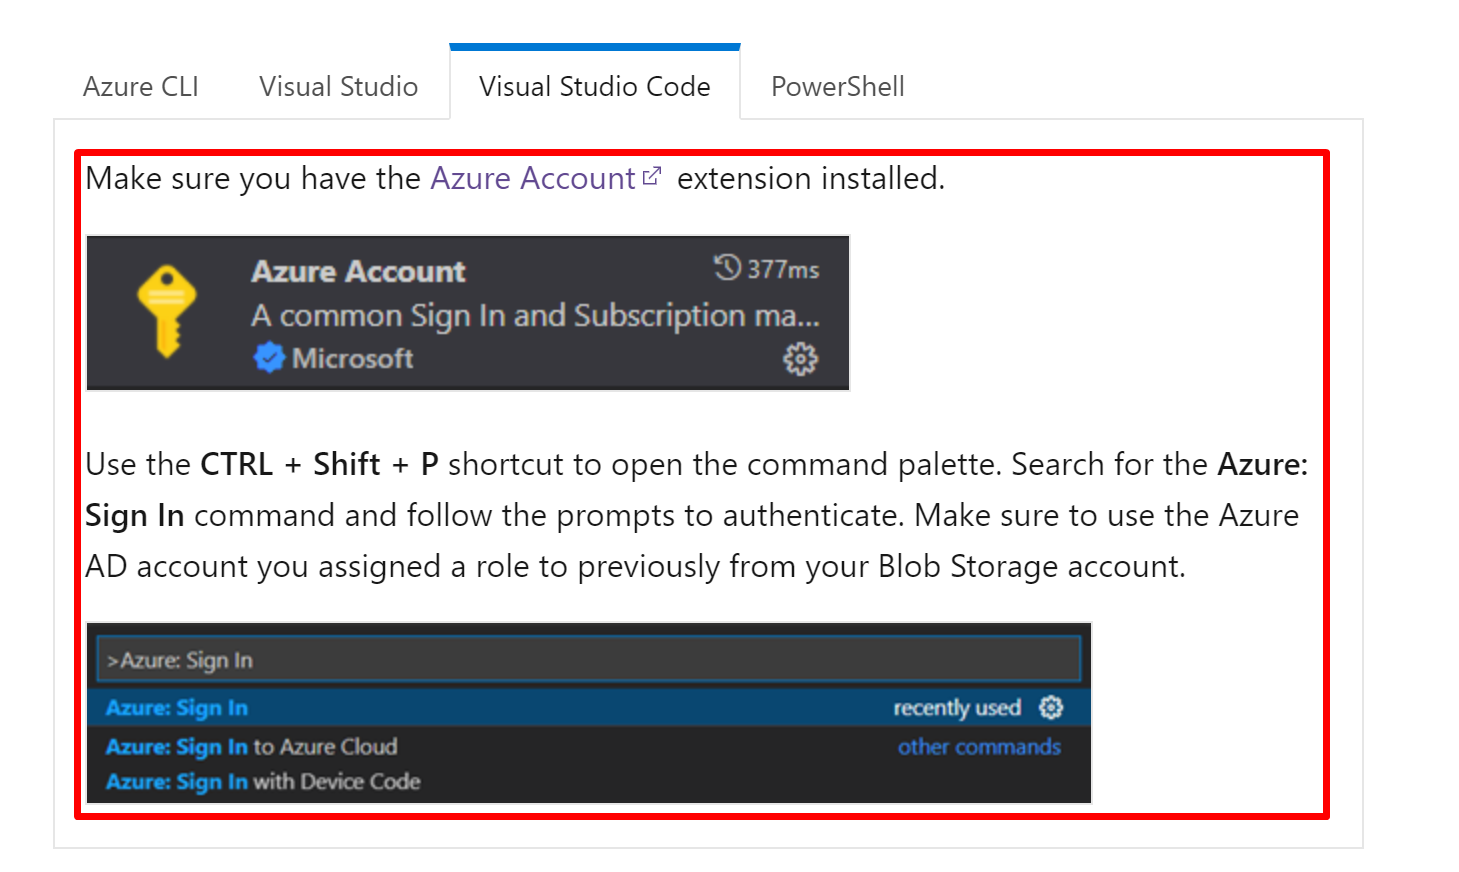Click the clock icon next to 377ms
The image size is (1459, 872).
[726, 268]
